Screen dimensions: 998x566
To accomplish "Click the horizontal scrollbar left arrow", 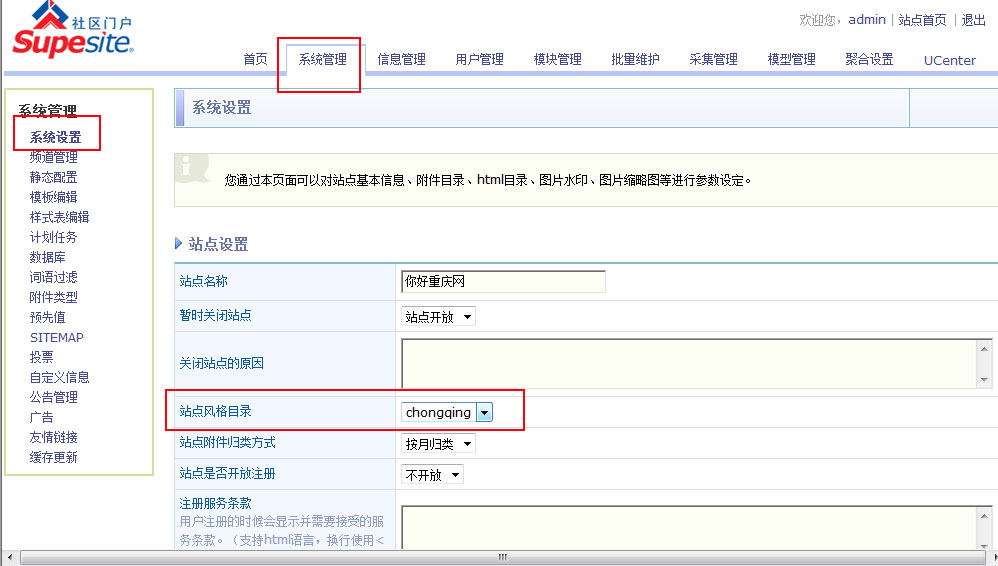I will click(10, 558).
